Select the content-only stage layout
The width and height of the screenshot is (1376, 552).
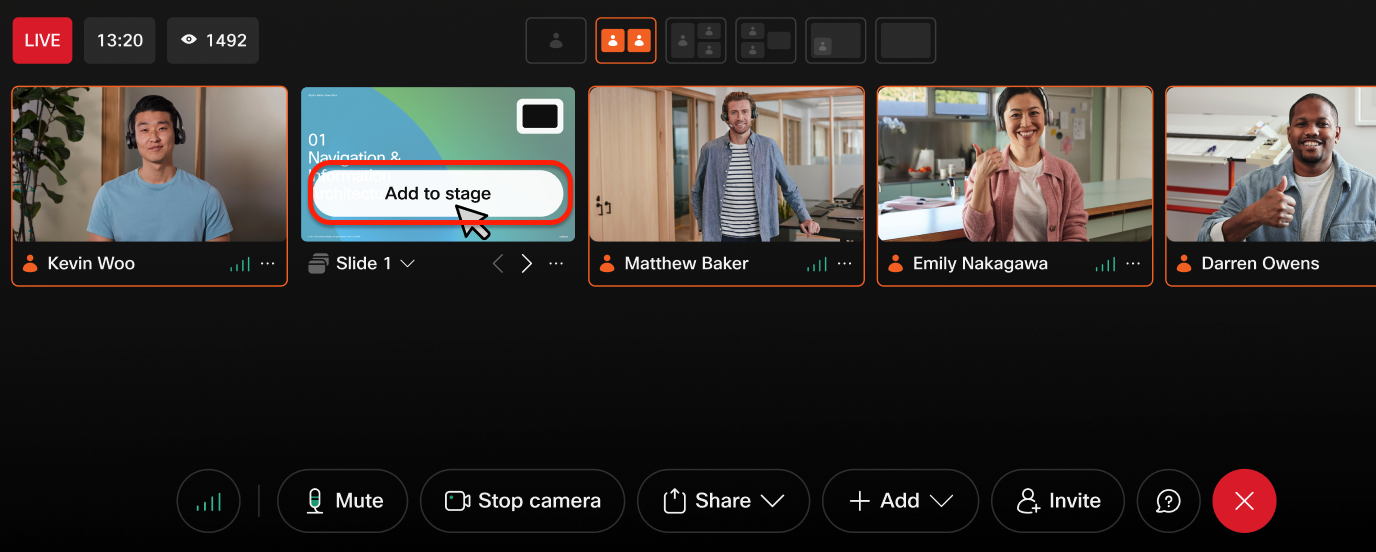(906, 41)
